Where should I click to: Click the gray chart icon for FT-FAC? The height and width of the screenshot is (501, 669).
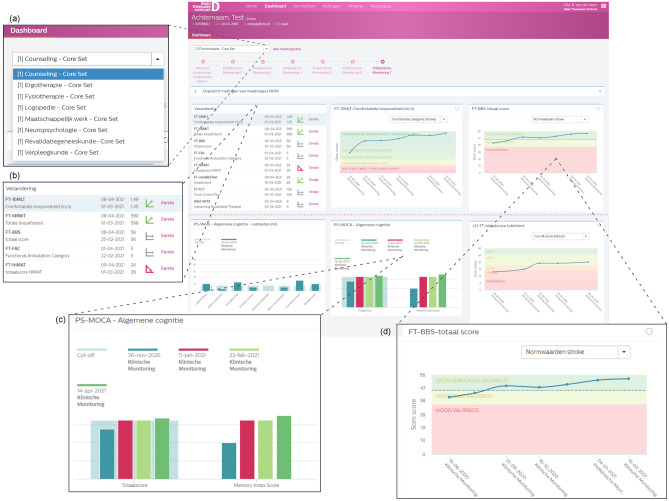[x=150, y=251]
